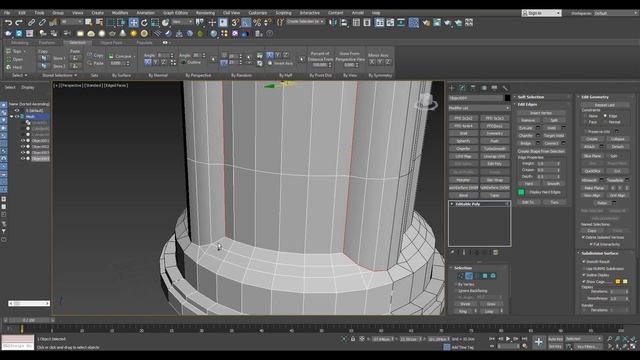Viewport: 640px width, 360px height.
Task: Open the Sign In dropdown
Action: point(542,13)
